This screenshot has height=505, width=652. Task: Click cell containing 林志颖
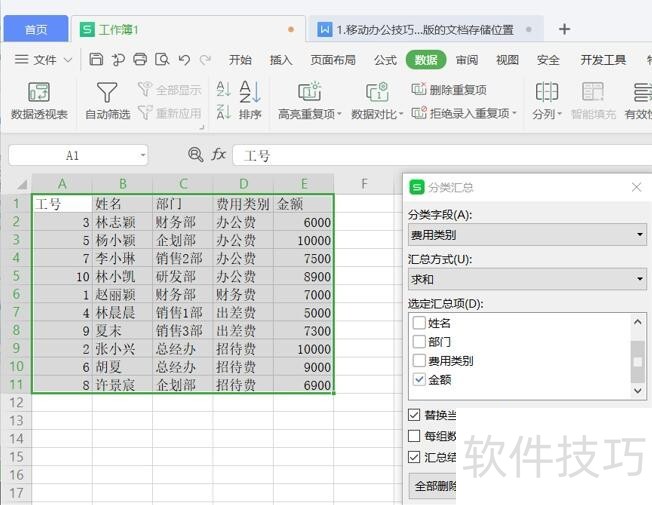[122, 222]
